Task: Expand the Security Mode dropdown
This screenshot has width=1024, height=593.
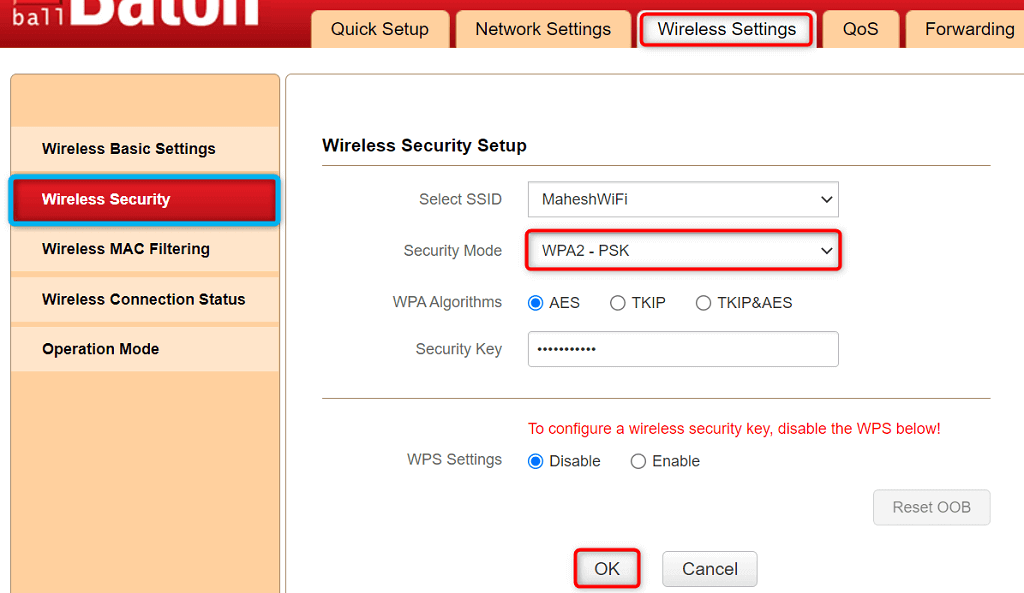Action: tap(683, 250)
